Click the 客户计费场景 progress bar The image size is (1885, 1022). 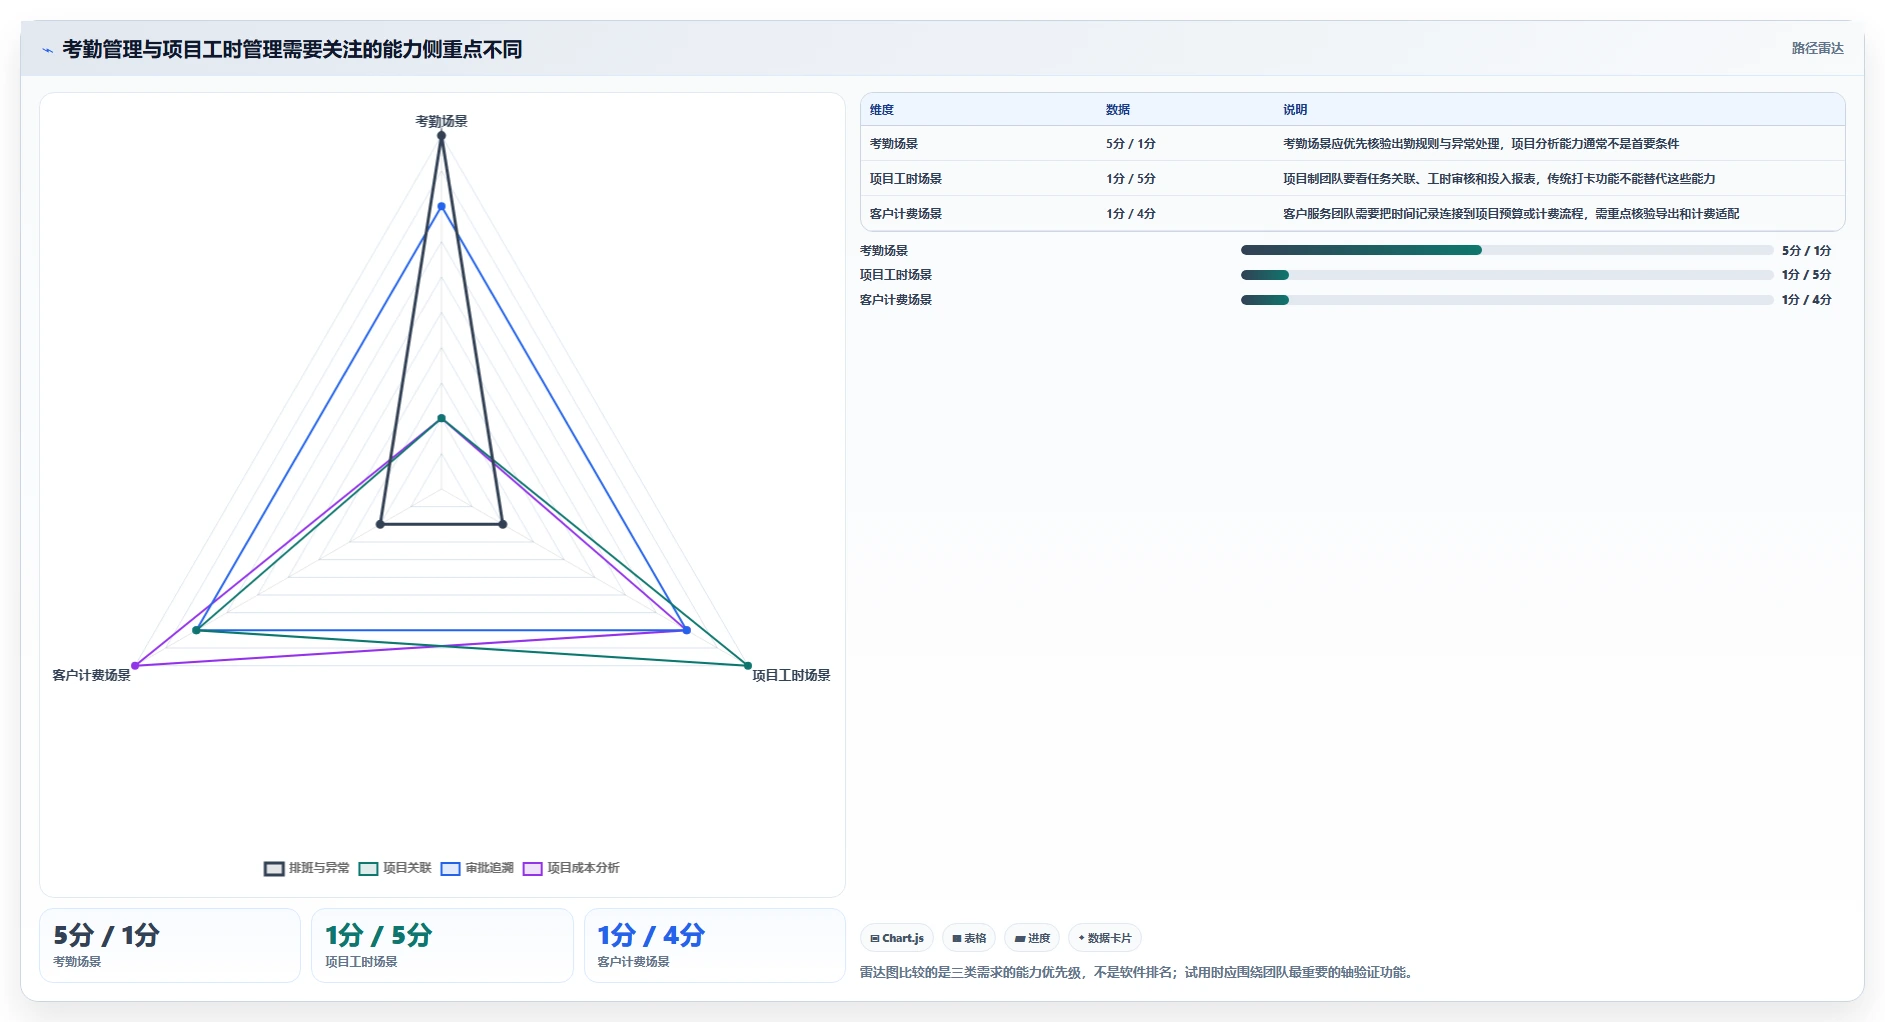[x=1507, y=300]
